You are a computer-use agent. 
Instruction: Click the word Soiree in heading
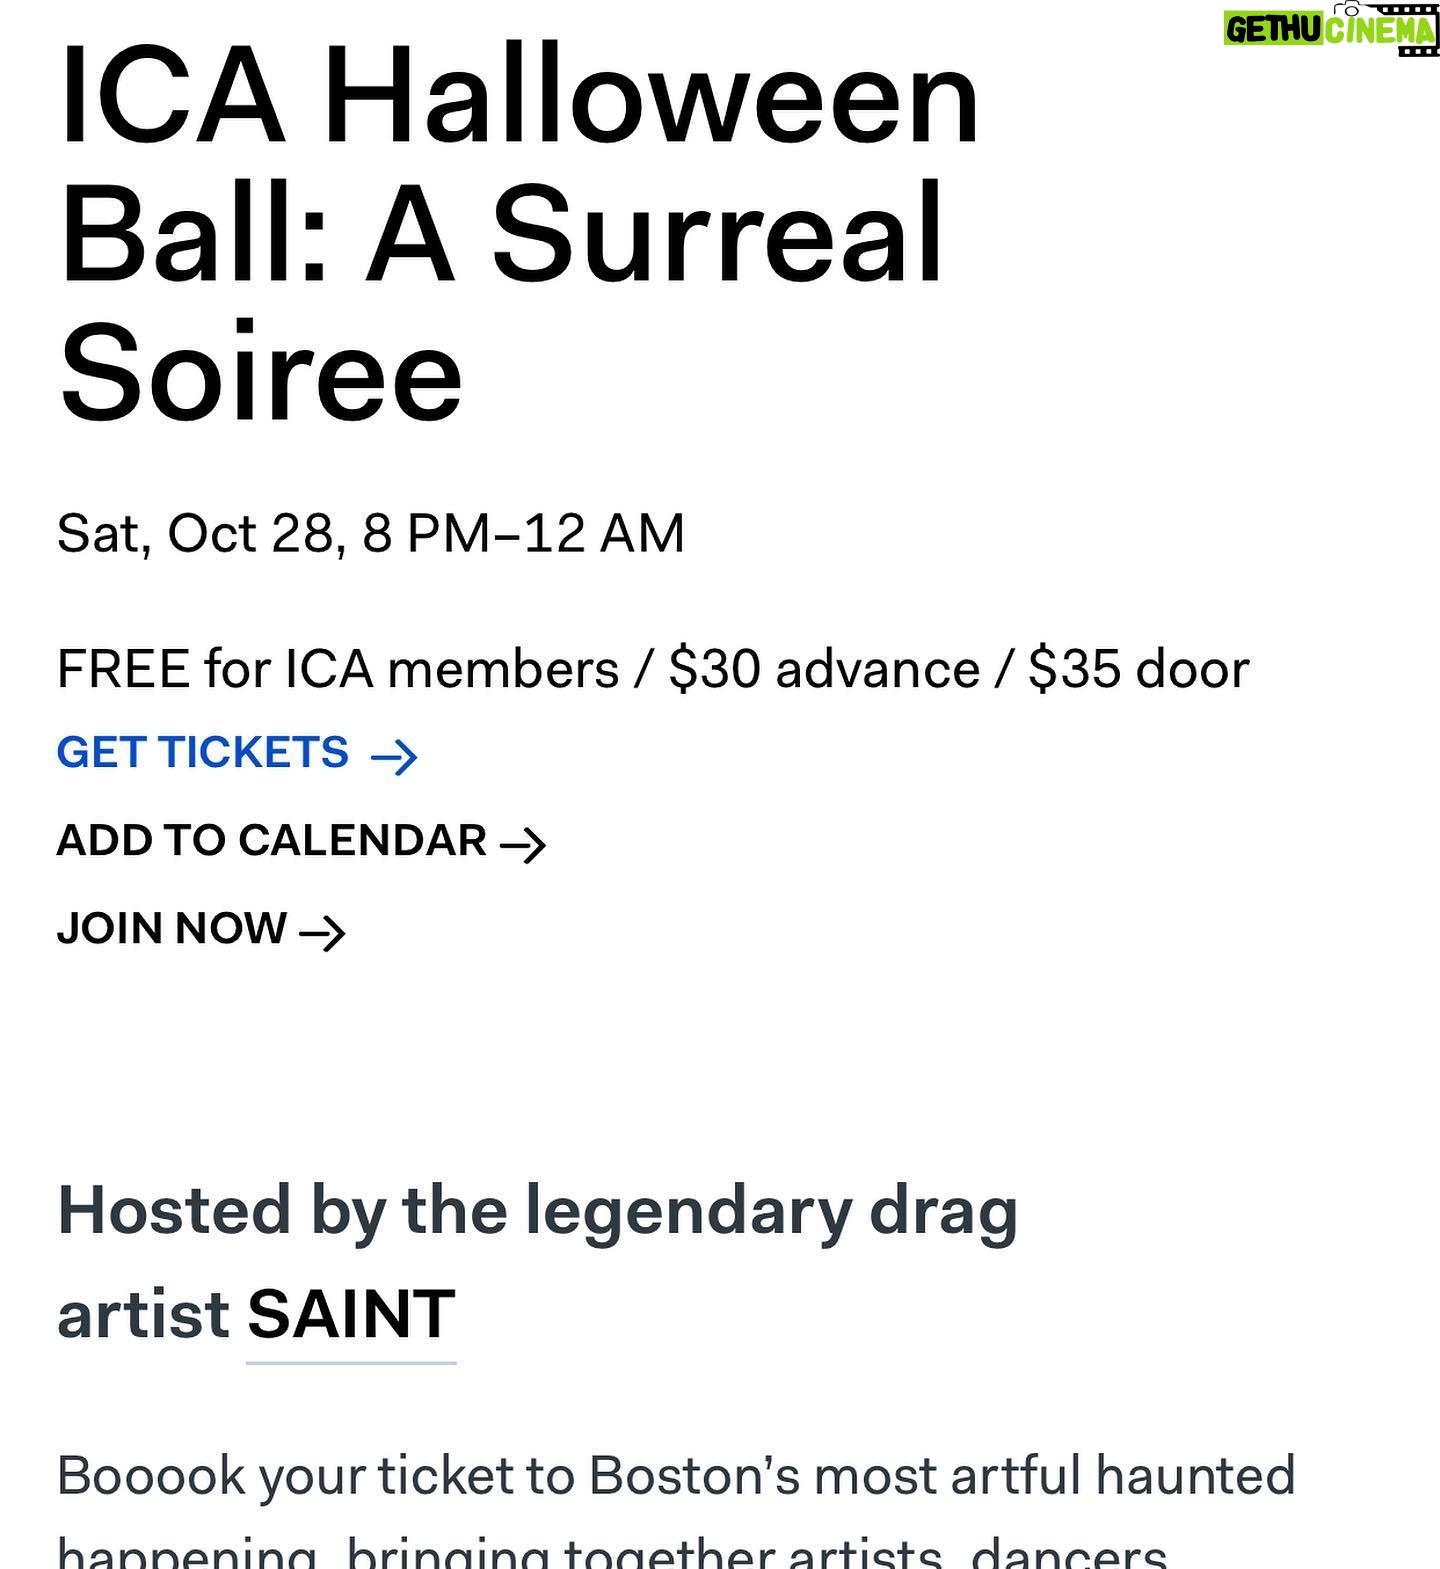pyautogui.click(x=261, y=376)
